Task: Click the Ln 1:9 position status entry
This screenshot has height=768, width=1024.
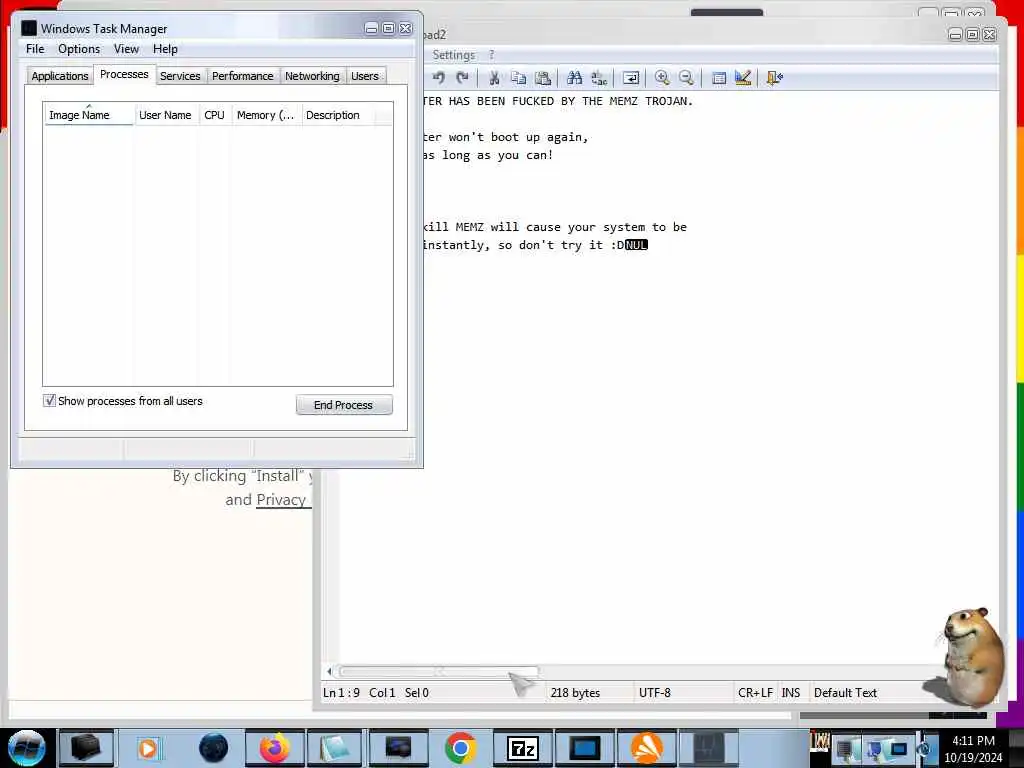Action: point(341,693)
